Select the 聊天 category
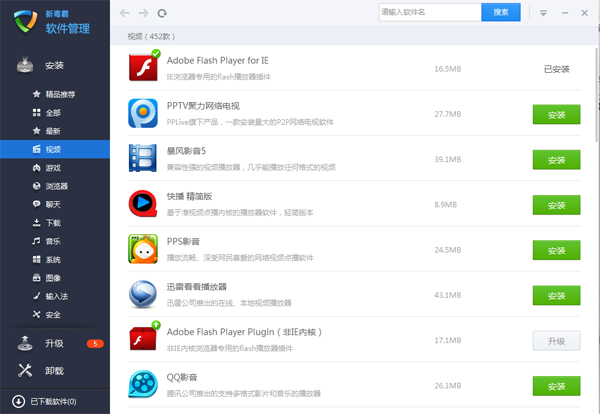This screenshot has width=600, height=414. click(x=55, y=204)
